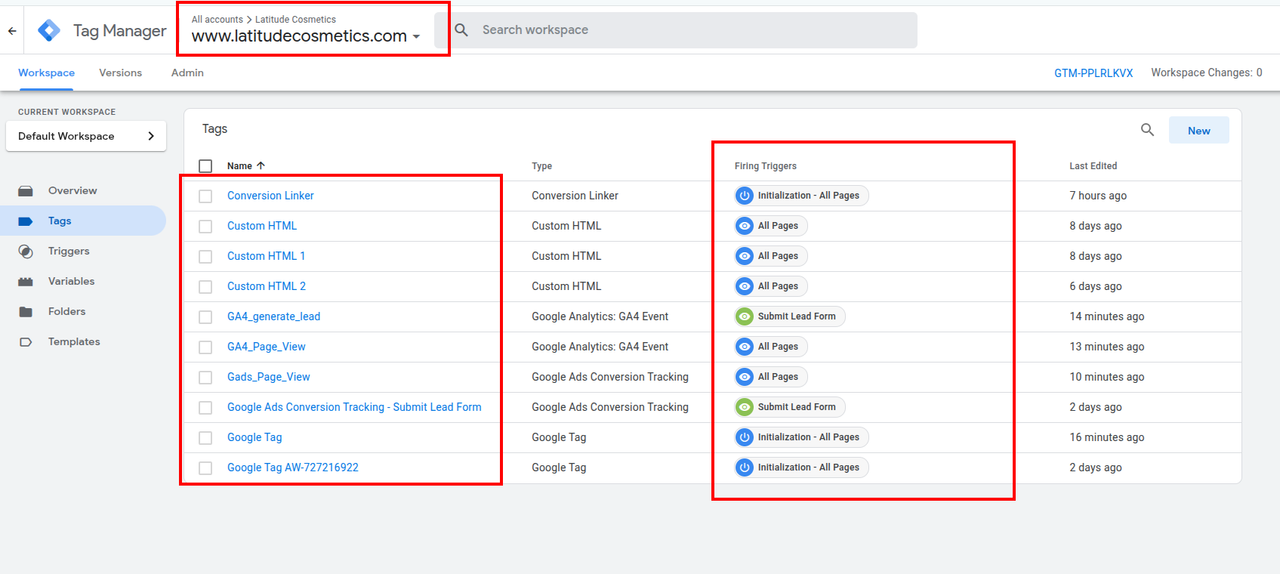Open the GTM-PPLRLKVX container ID link
The width and height of the screenshot is (1280, 574).
[x=1093, y=73]
